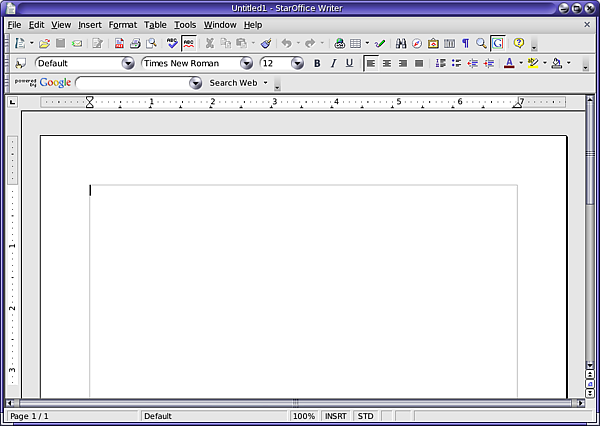Viewport: 600px width, 426px height.
Task: Send document as e-mail icon
Action: [x=77, y=44]
